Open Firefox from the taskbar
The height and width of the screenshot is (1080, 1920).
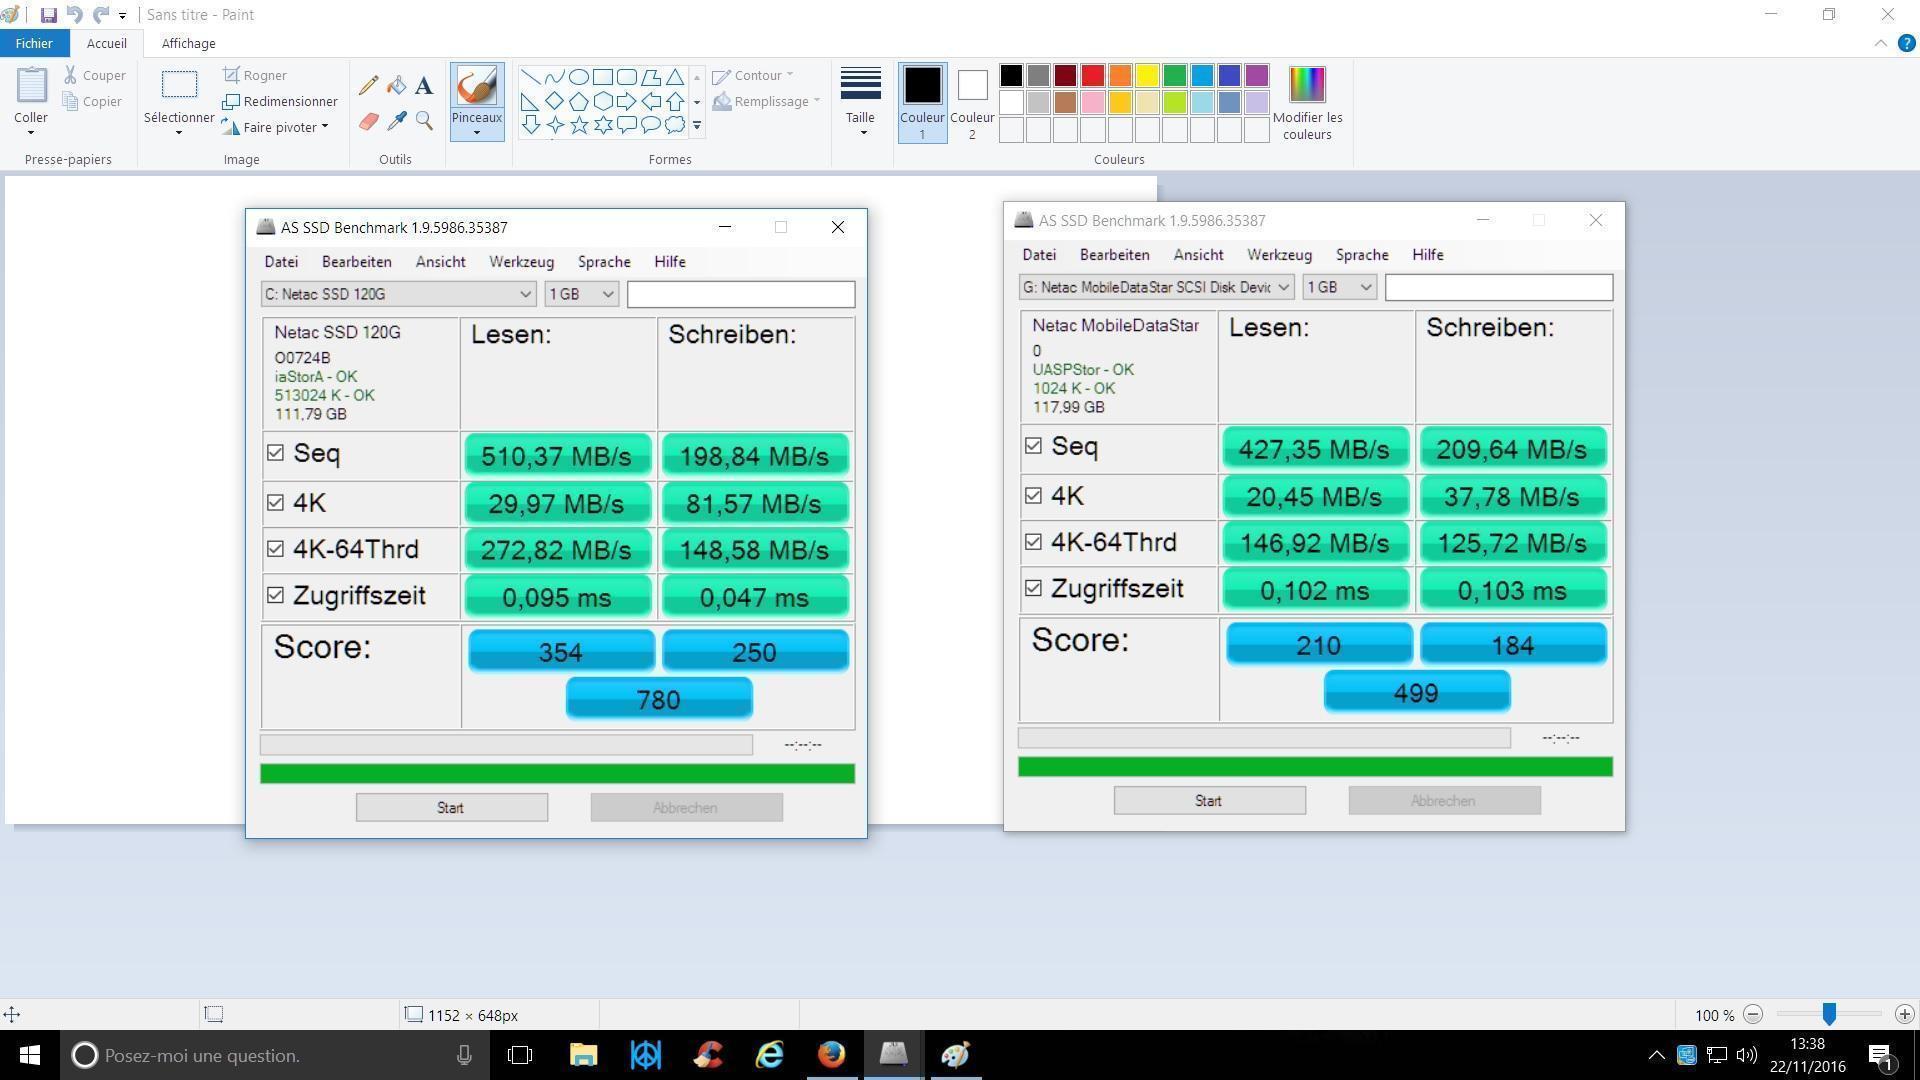831,1055
